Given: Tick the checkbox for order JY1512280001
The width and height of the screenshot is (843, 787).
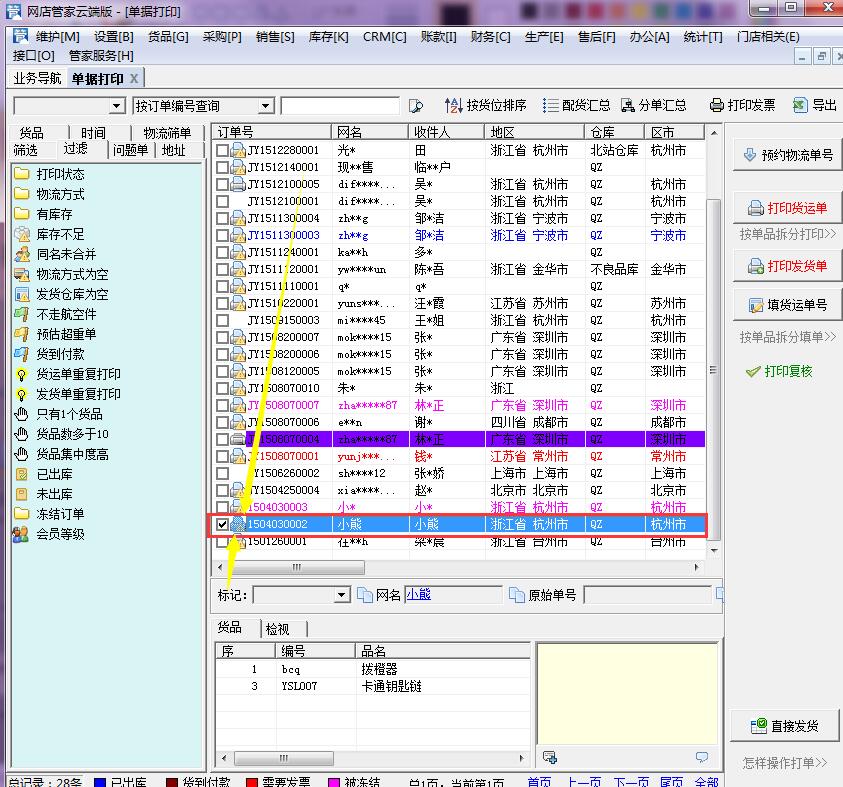Looking at the screenshot, I should pyautogui.click(x=222, y=151).
